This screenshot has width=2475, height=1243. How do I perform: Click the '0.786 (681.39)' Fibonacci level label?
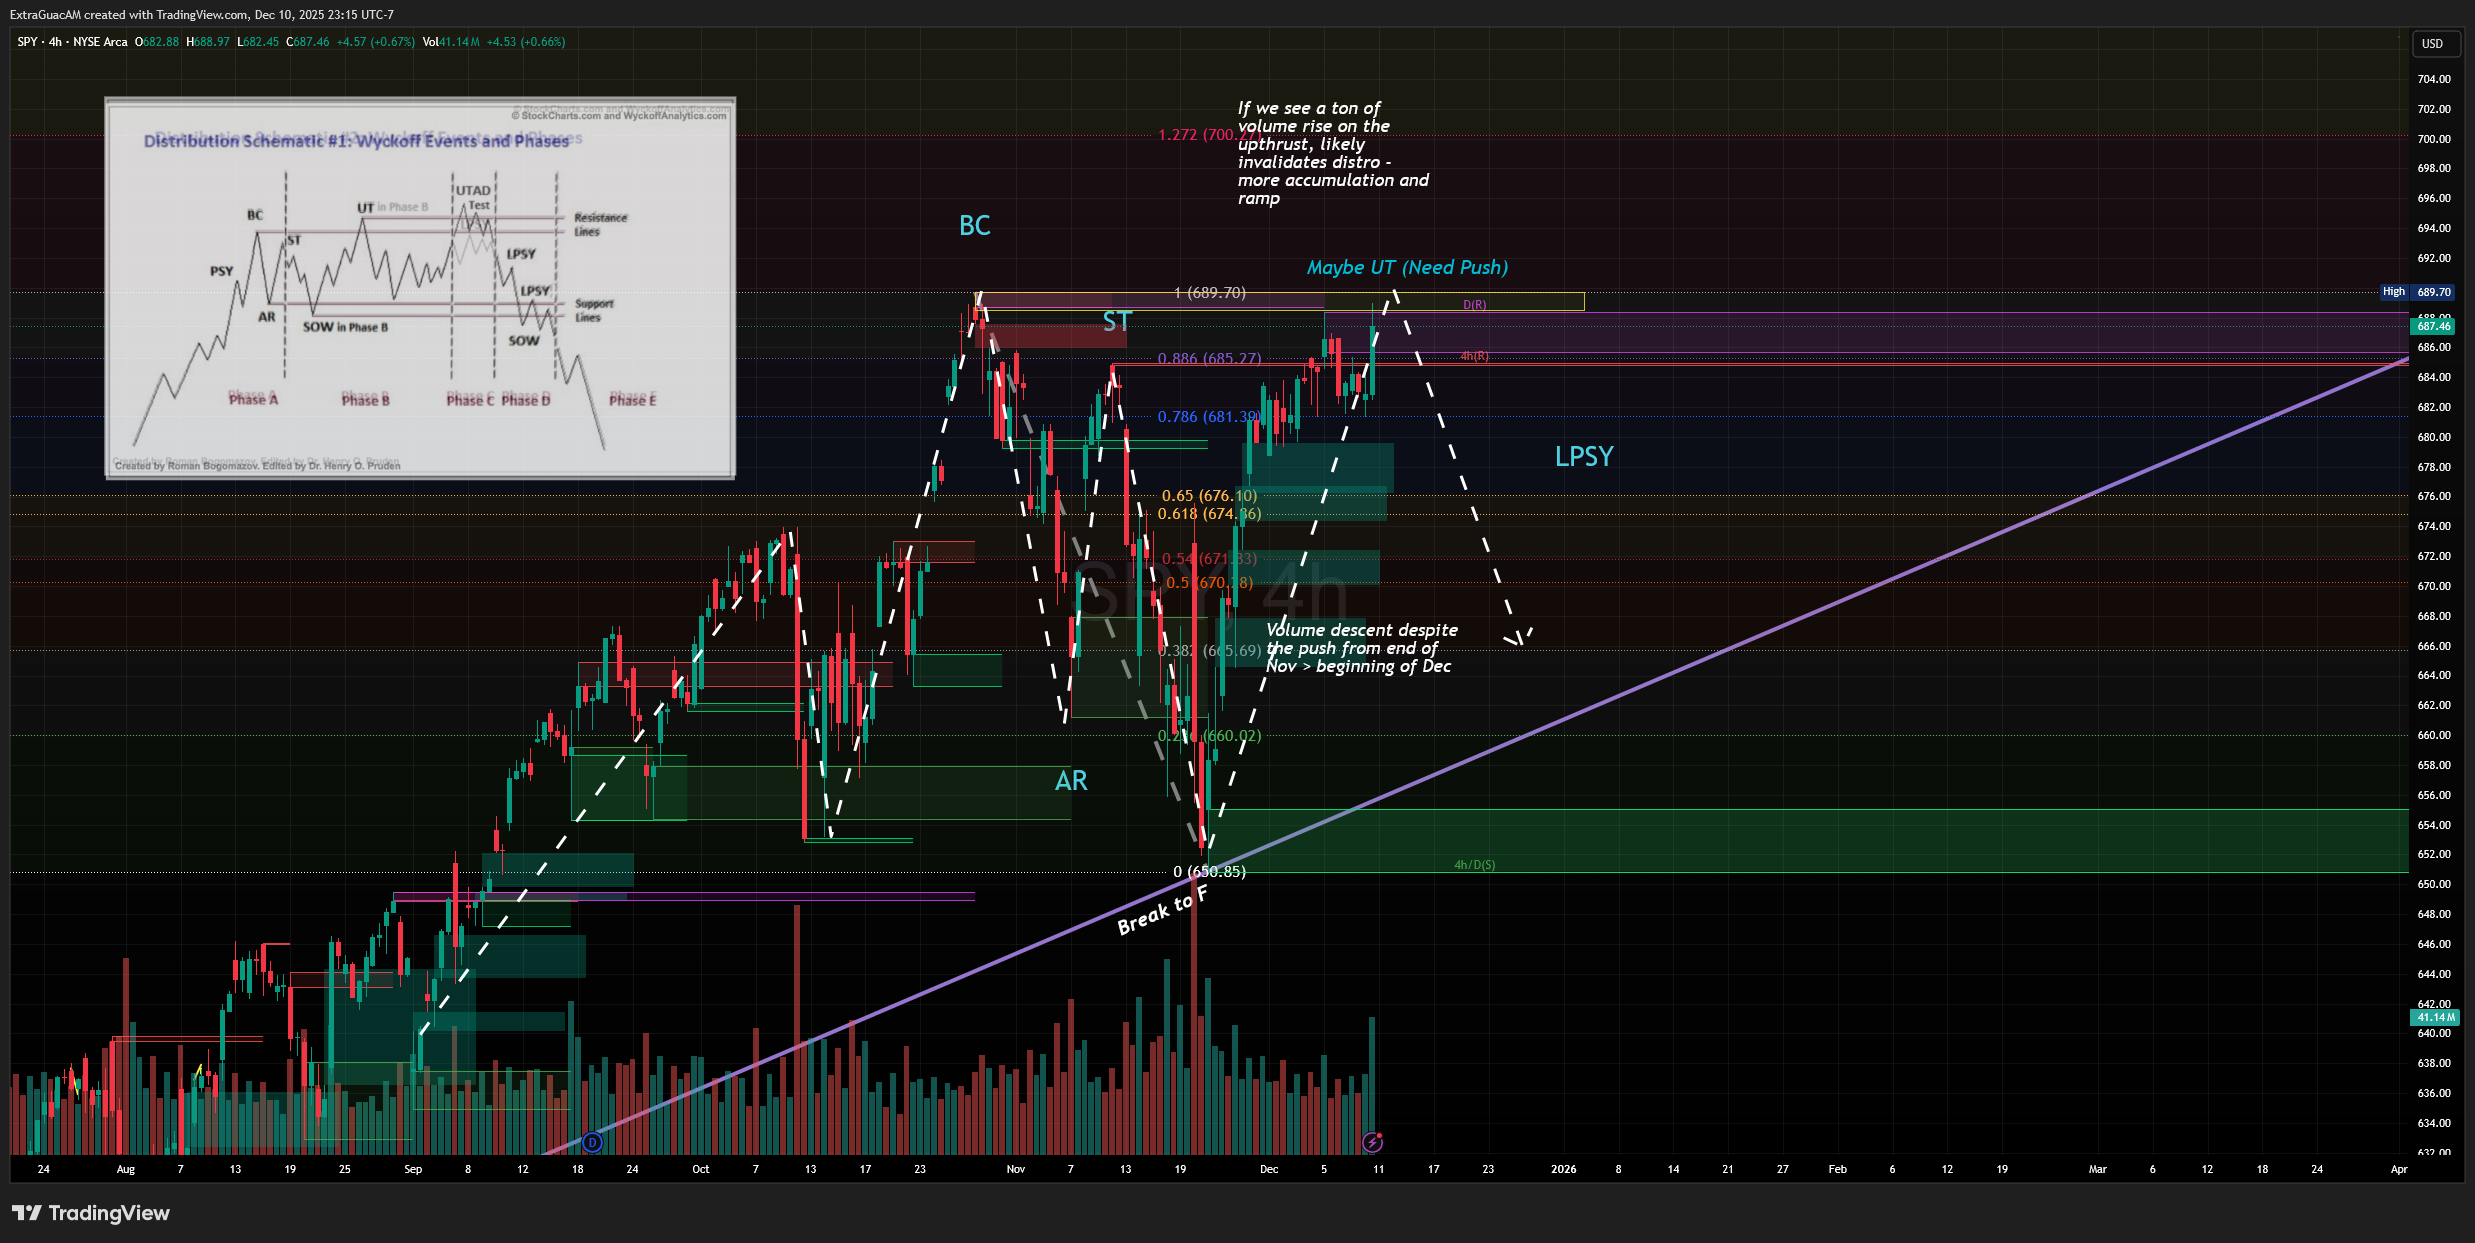tap(1209, 417)
